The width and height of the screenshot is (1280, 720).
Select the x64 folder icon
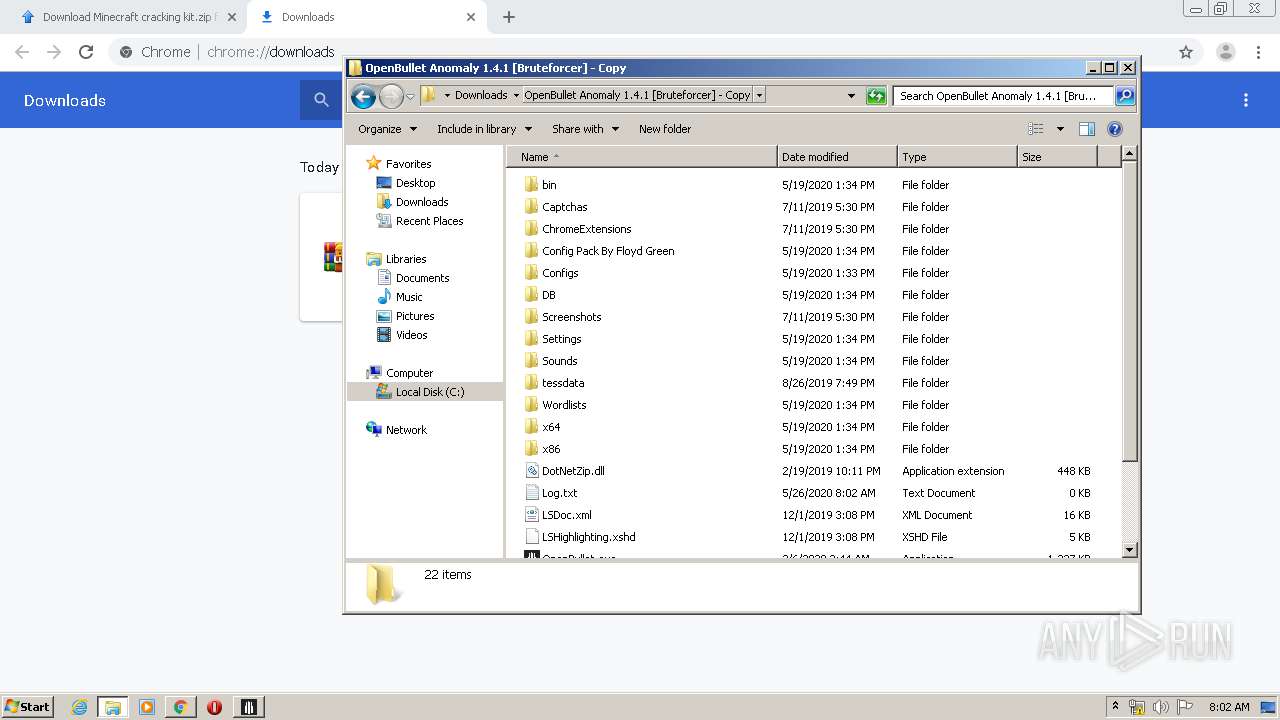532,427
